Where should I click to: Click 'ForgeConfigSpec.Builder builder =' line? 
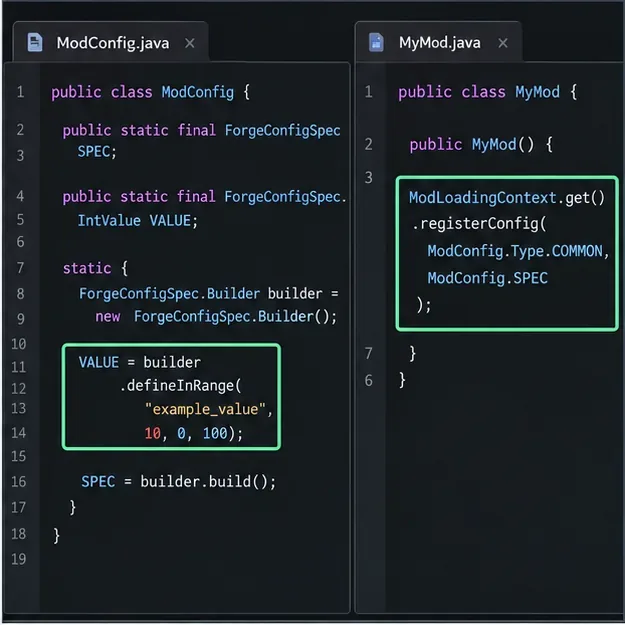[x=208, y=294]
